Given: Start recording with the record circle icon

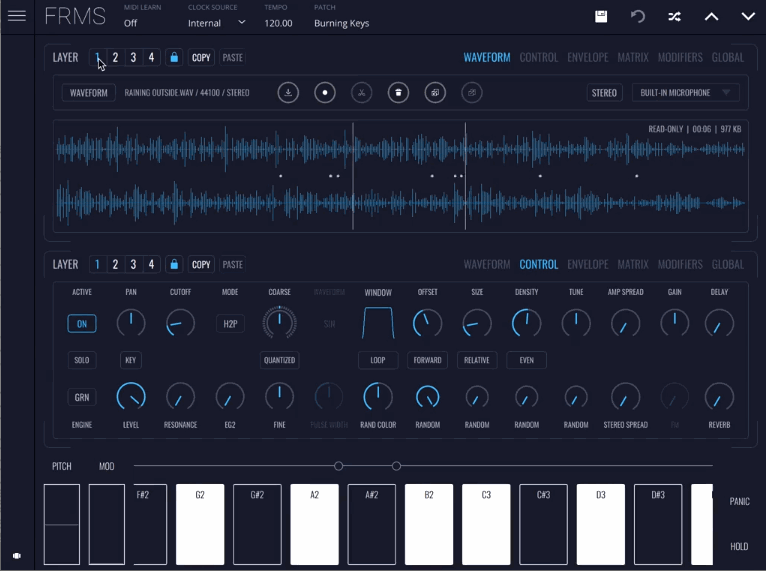Looking at the screenshot, I should (x=325, y=93).
